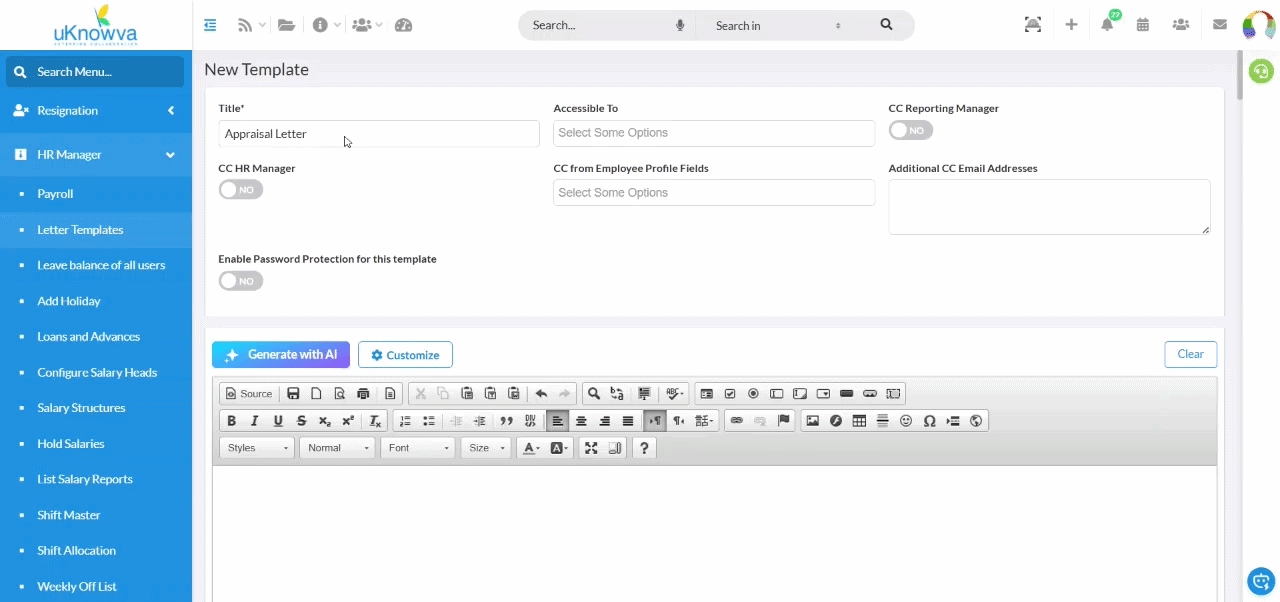Insert a table in editor
Screen dimensions: 1280x602
[x=859, y=421]
